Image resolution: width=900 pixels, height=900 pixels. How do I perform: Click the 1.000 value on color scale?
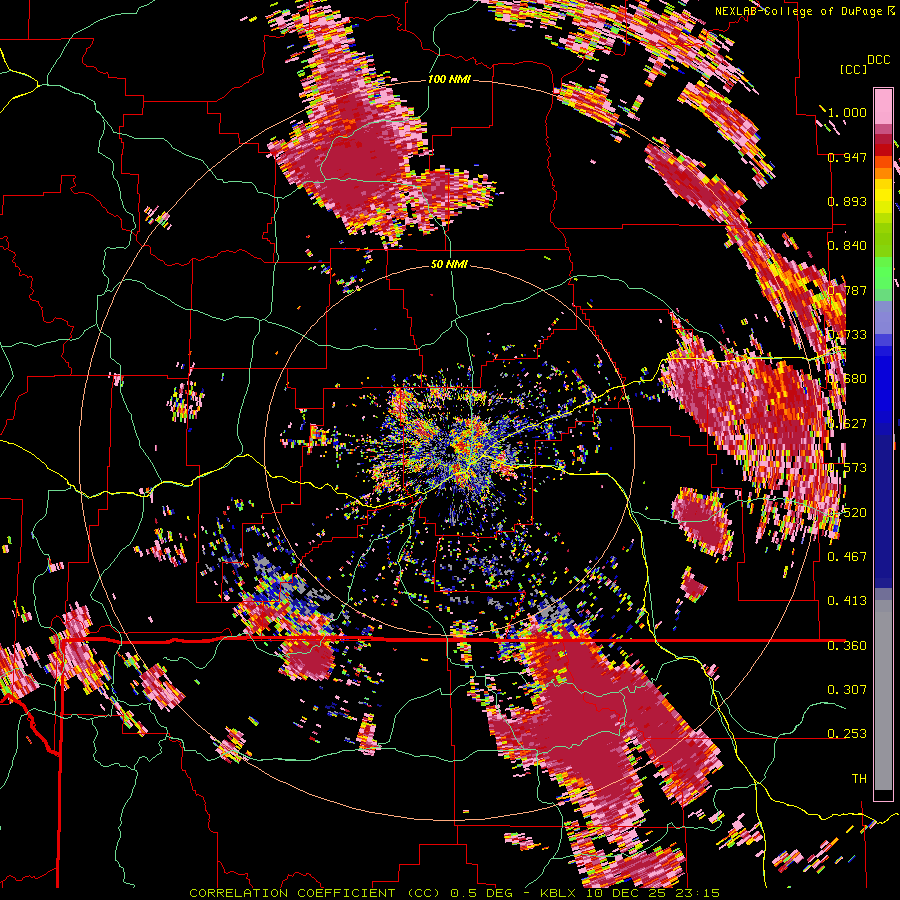click(x=847, y=112)
